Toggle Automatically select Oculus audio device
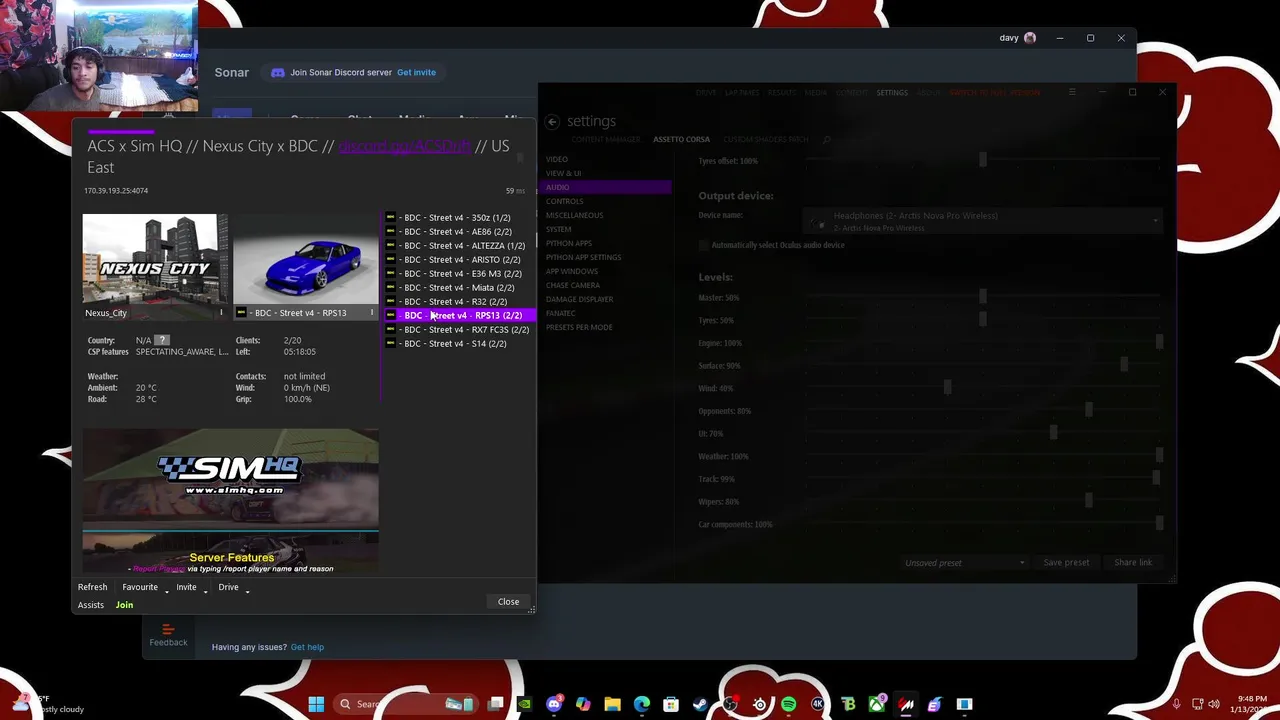1280x720 pixels. [x=704, y=245]
